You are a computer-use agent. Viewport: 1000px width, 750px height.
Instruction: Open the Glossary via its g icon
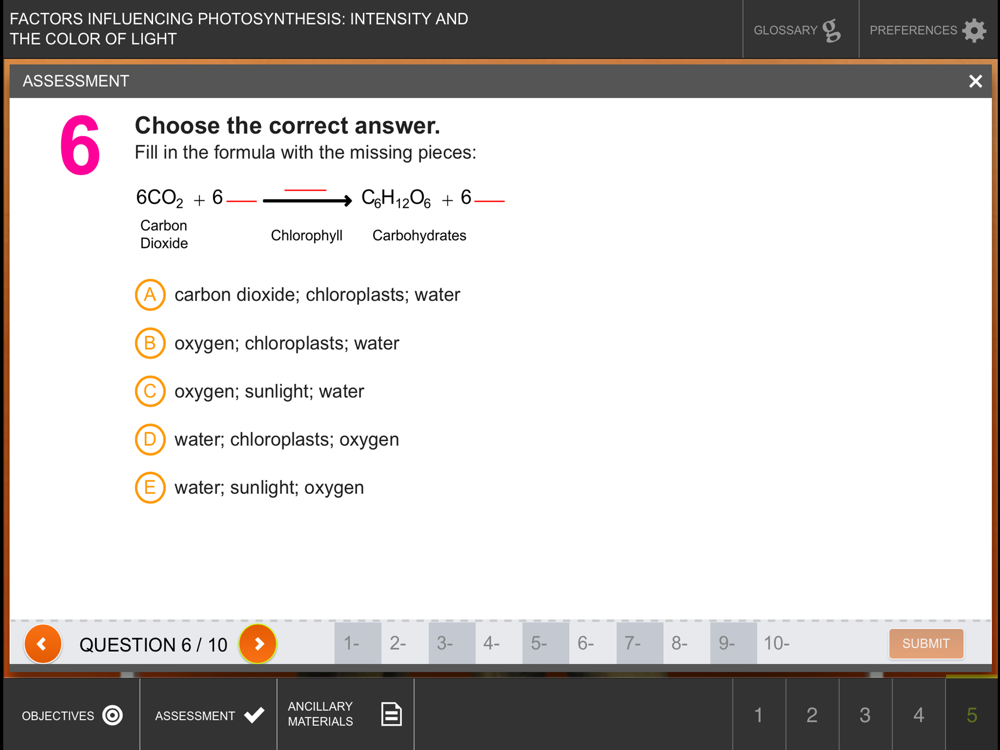pos(831,30)
